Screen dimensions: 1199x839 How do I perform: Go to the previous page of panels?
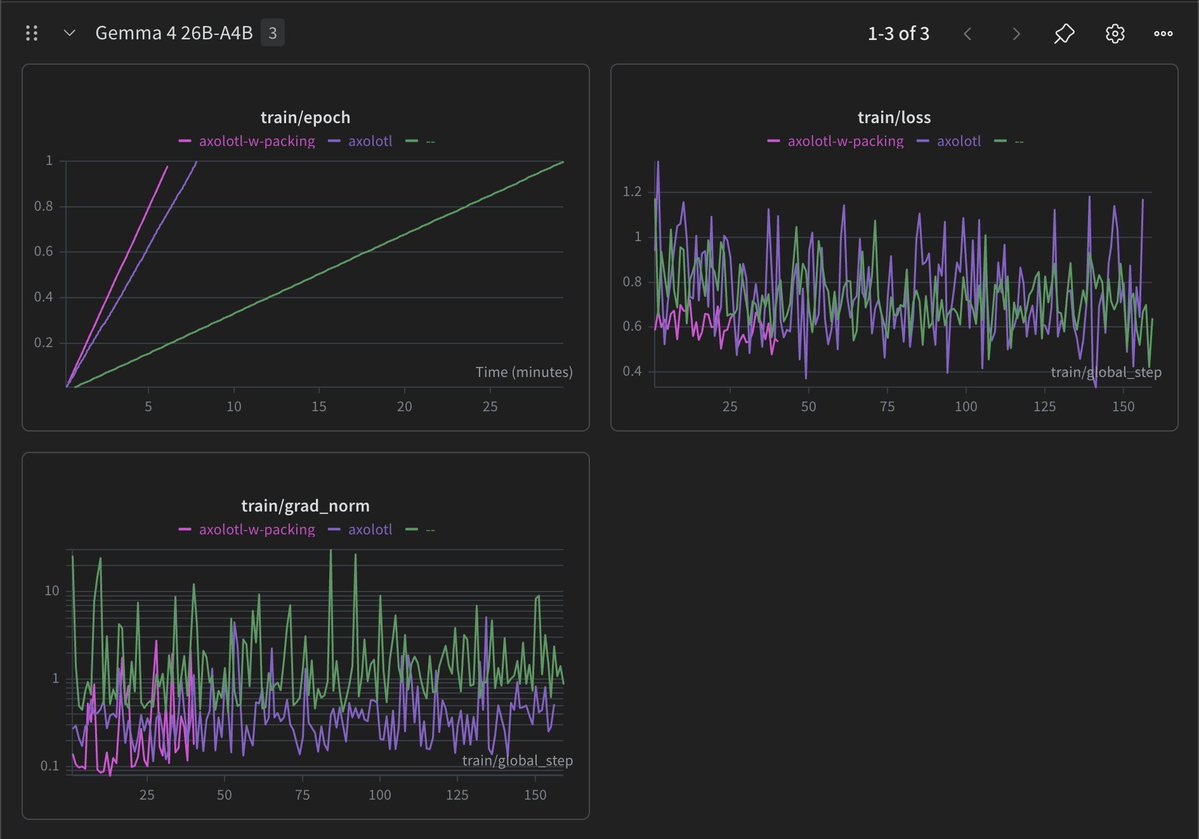(x=967, y=33)
